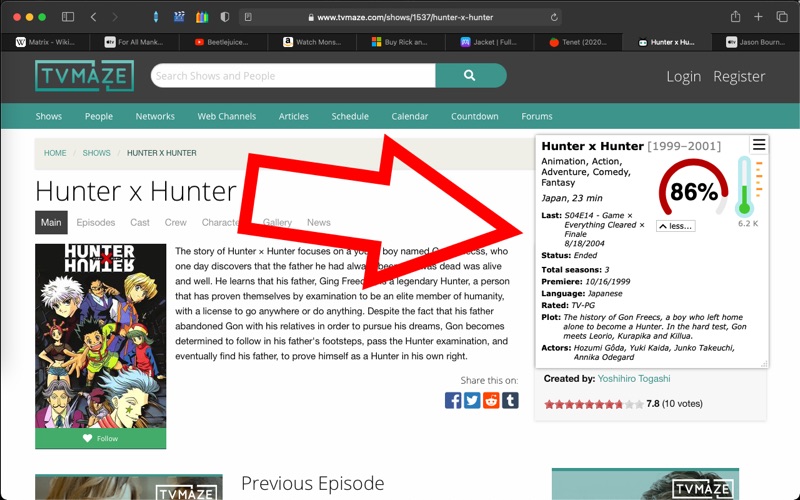Screen dimensions: 800x500
Task: Click the Safari share icon
Action: [736, 17]
